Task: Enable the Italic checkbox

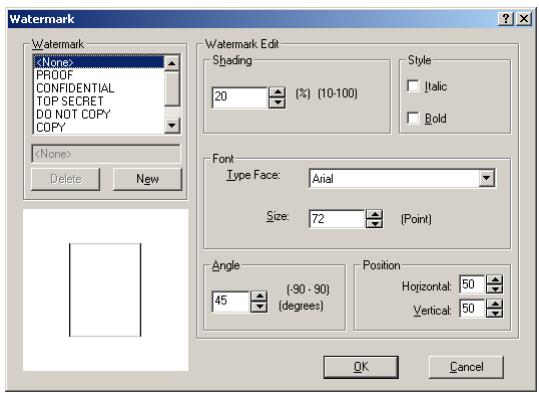Action: tap(413, 86)
